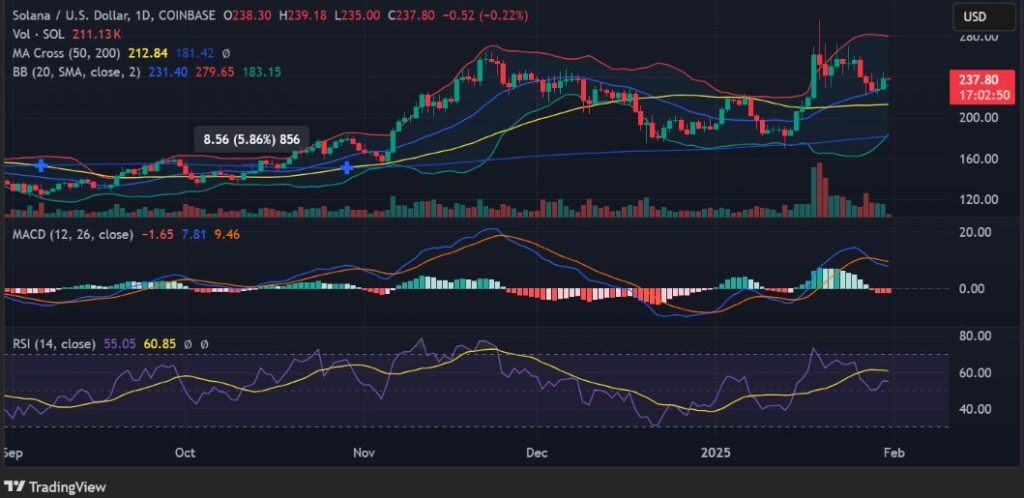Click the 200 MA value 181.42
This screenshot has height=498, width=1024.
coord(195,53)
